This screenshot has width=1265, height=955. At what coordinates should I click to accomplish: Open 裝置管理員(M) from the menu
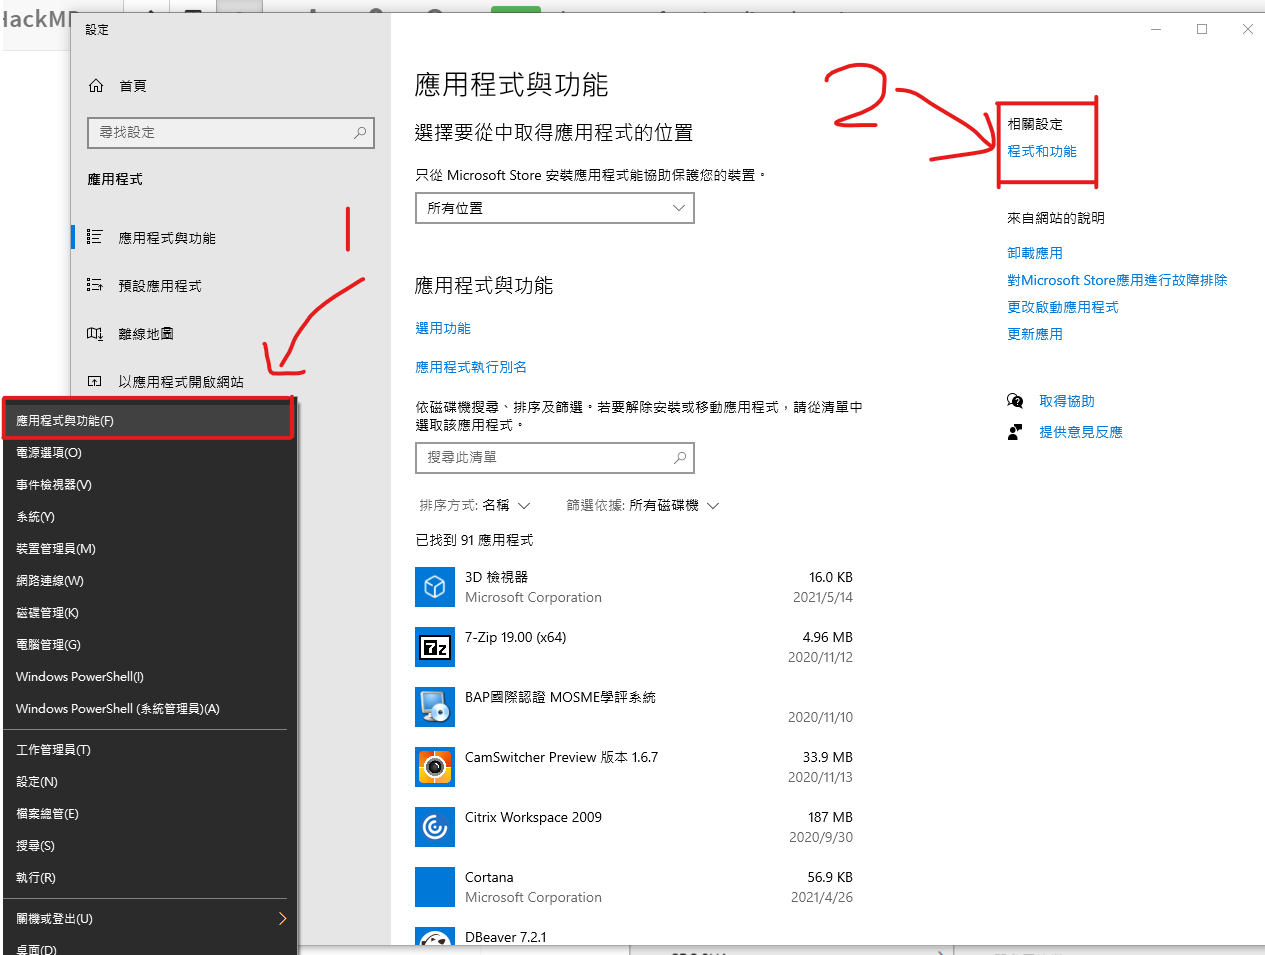pyautogui.click(x=148, y=548)
